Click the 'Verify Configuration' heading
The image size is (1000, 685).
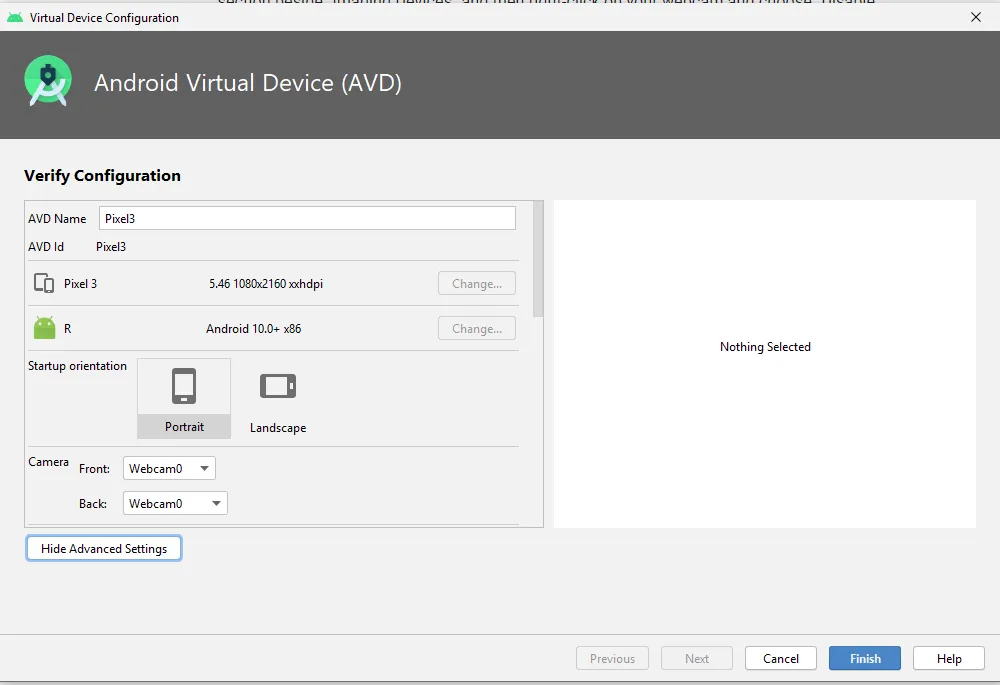click(x=102, y=175)
